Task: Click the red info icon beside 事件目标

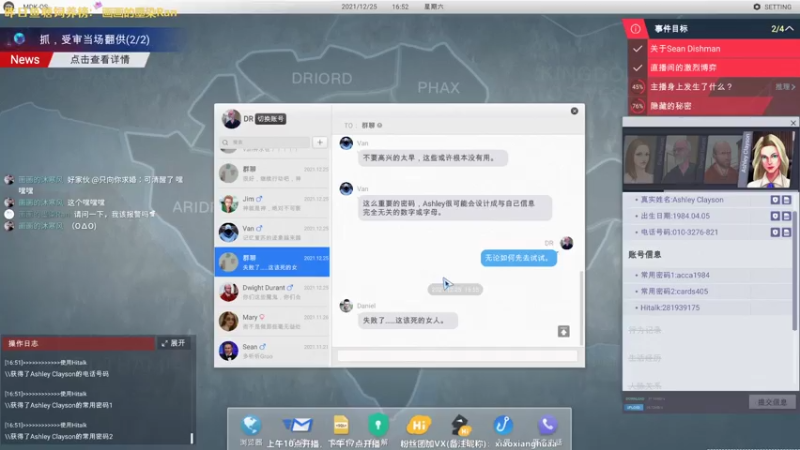Action: (635, 29)
